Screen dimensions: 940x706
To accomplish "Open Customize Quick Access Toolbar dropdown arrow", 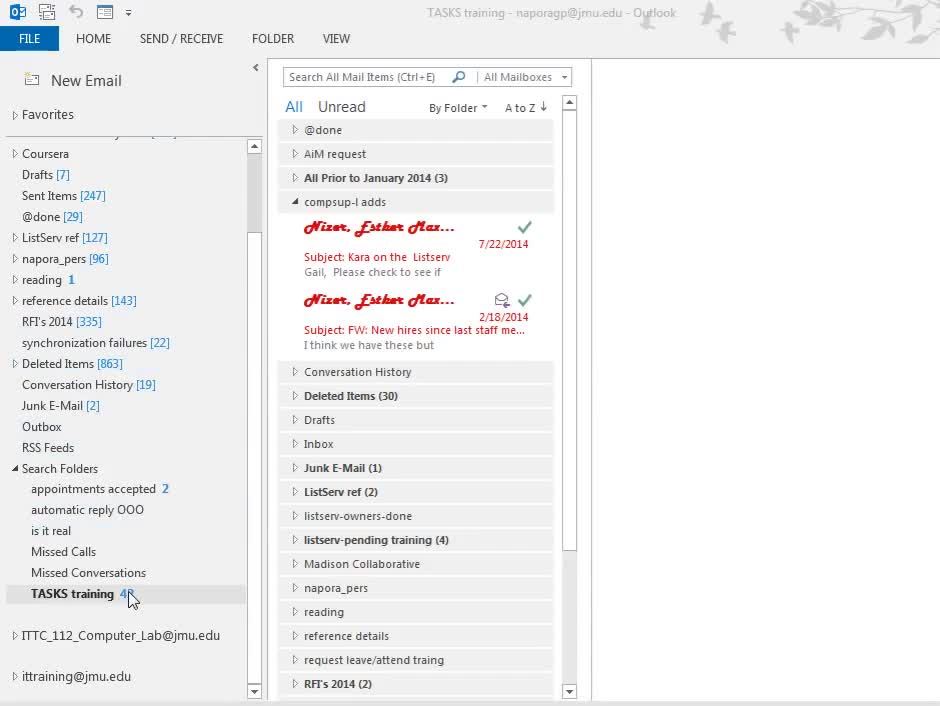I will [128, 12].
